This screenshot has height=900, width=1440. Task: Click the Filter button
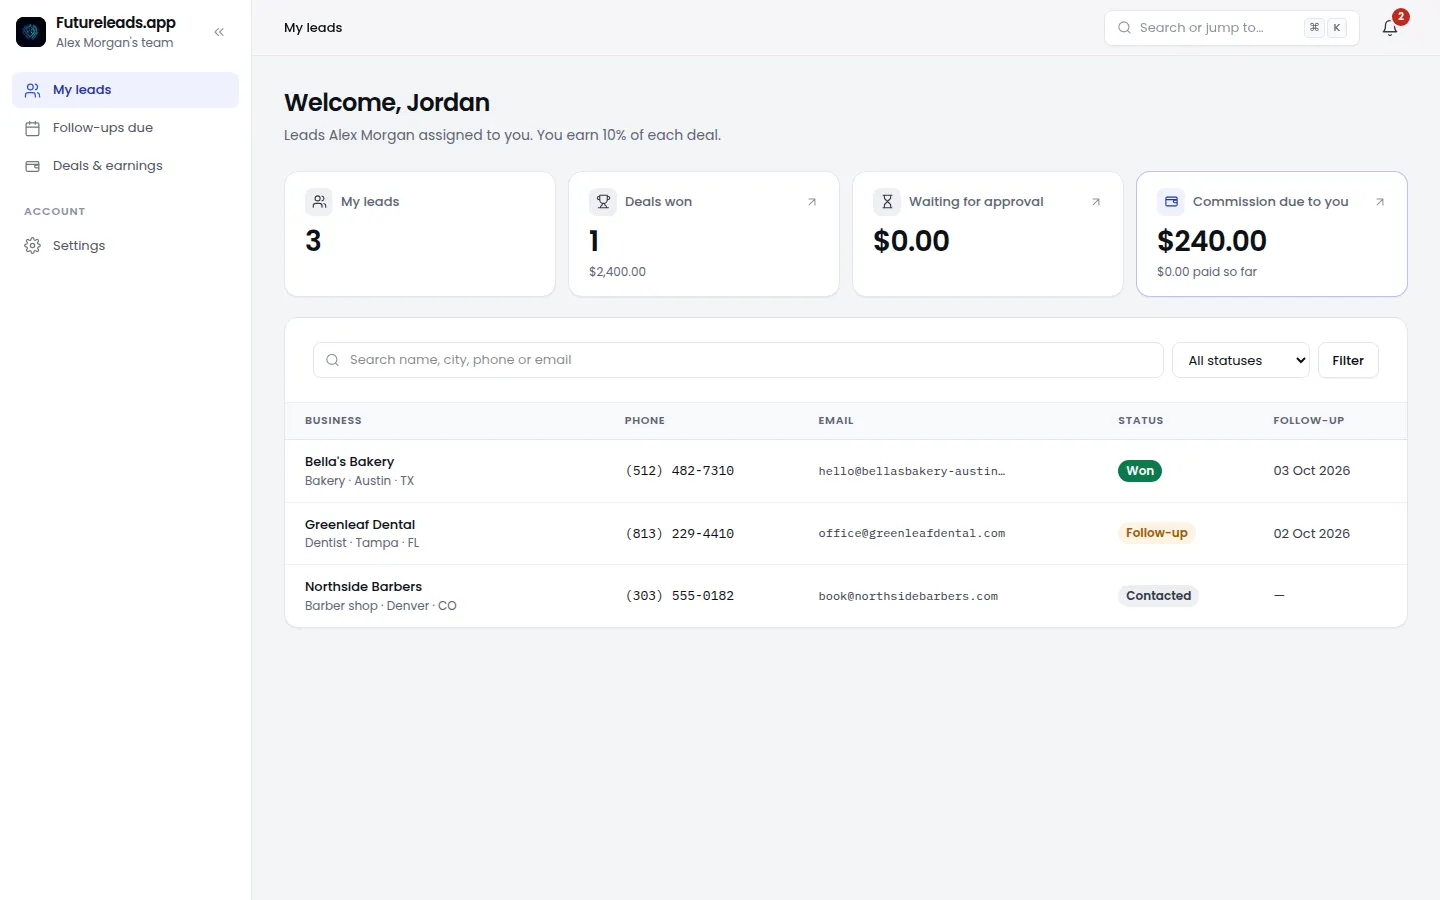(1348, 360)
